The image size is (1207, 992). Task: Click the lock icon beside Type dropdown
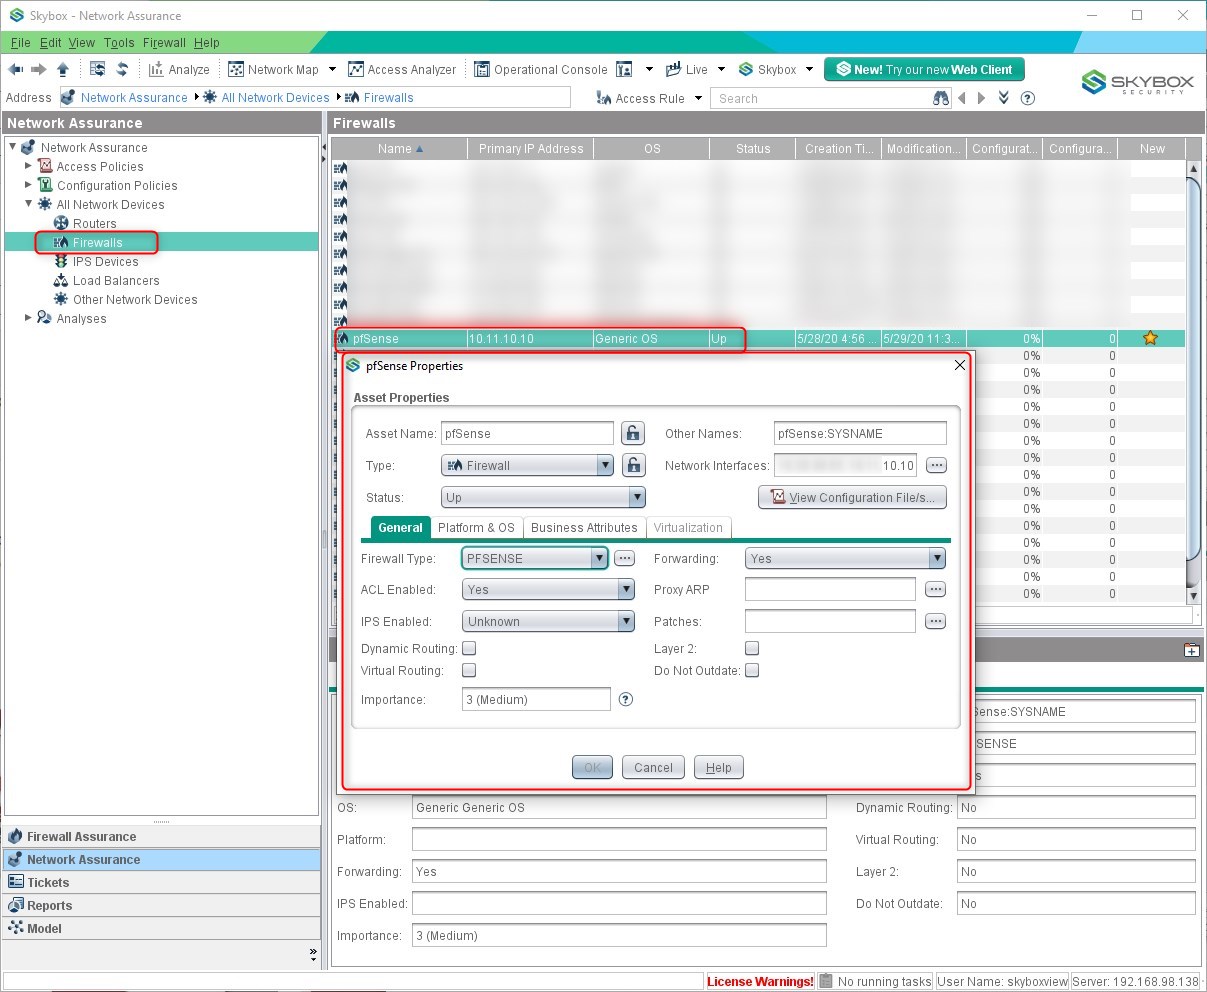(x=633, y=465)
